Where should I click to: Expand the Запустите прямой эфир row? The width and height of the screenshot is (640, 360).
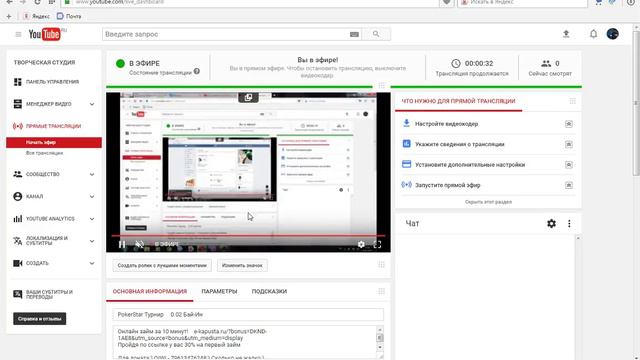569,185
